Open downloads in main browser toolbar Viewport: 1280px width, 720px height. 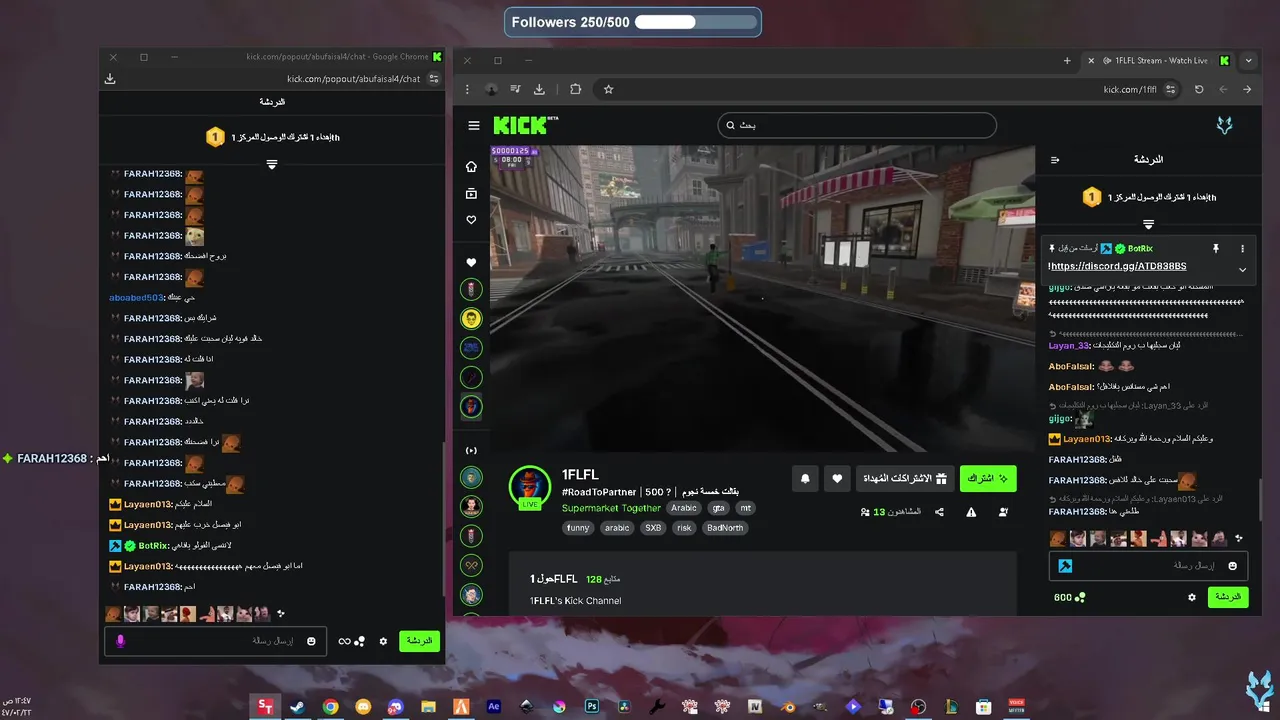point(539,89)
